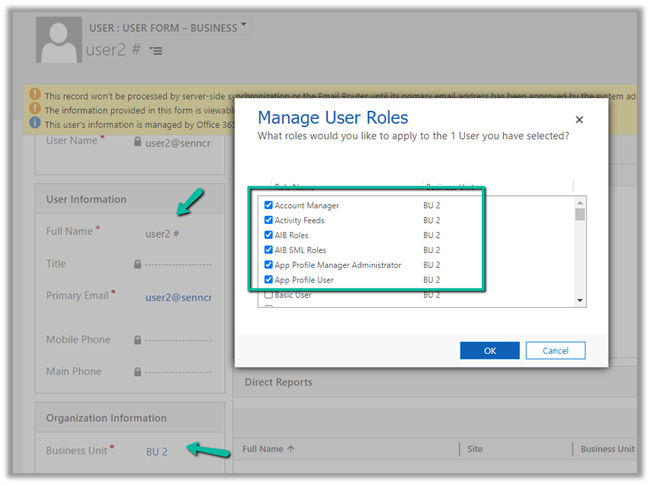Screen dimensions: 650x485
Task: Check the Basic User role checkbox
Action: pos(268,295)
